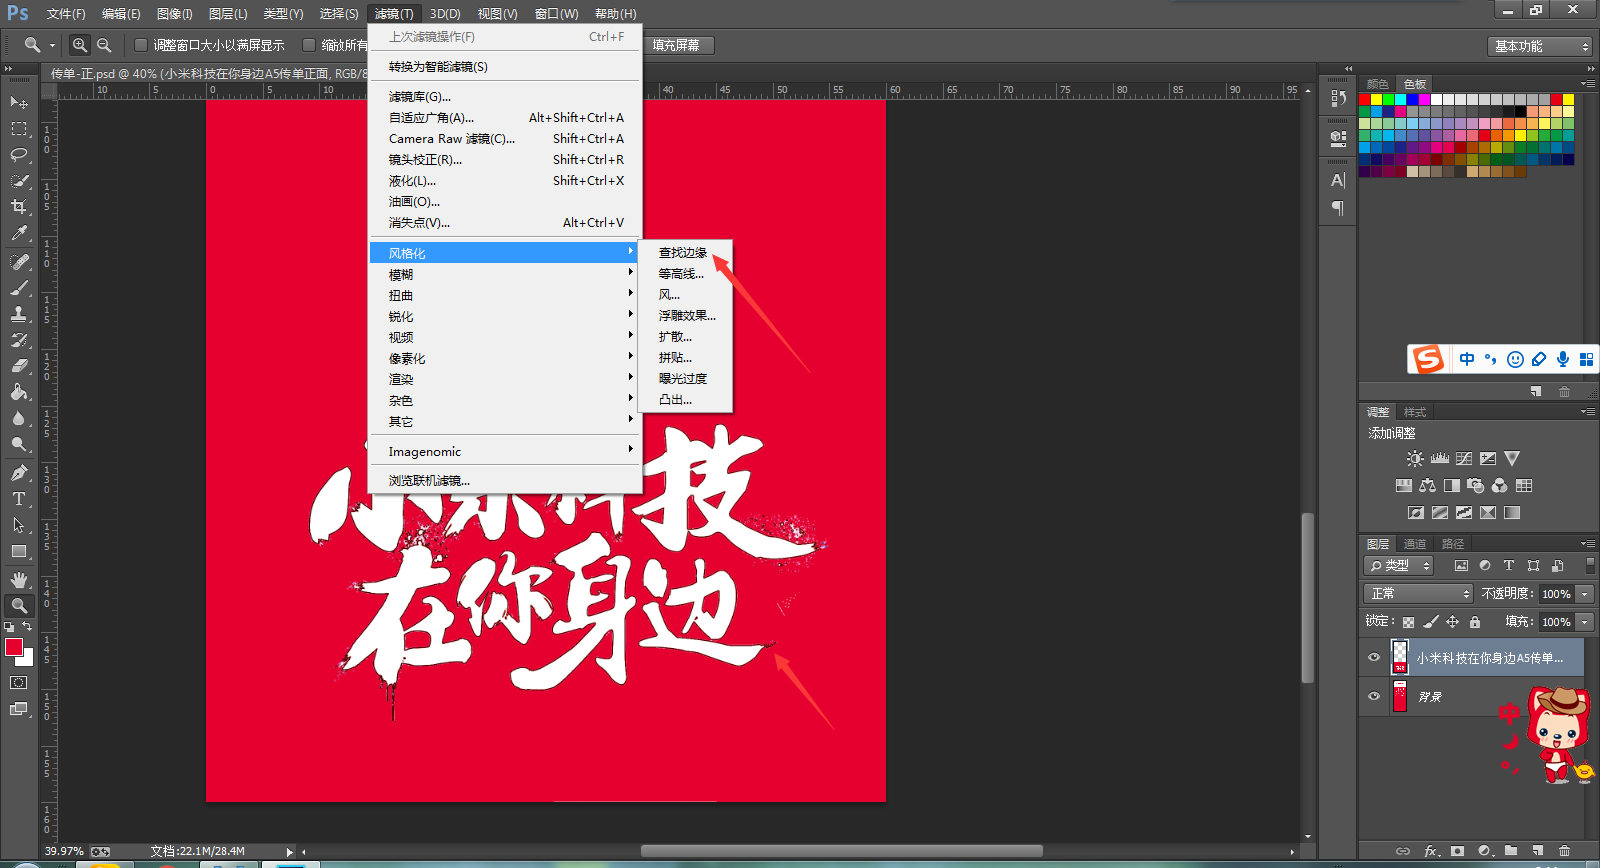Viewport: 1600px width, 868px height.
Task: Select the Pen tool
Action: click(18, 473)
